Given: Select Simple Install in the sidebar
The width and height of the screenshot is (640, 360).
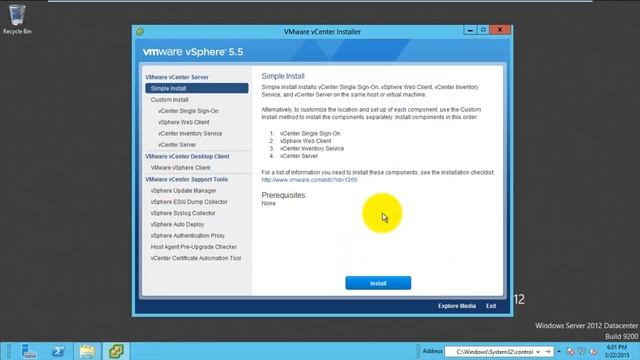Looking at the screenshot, I should 197,88.
